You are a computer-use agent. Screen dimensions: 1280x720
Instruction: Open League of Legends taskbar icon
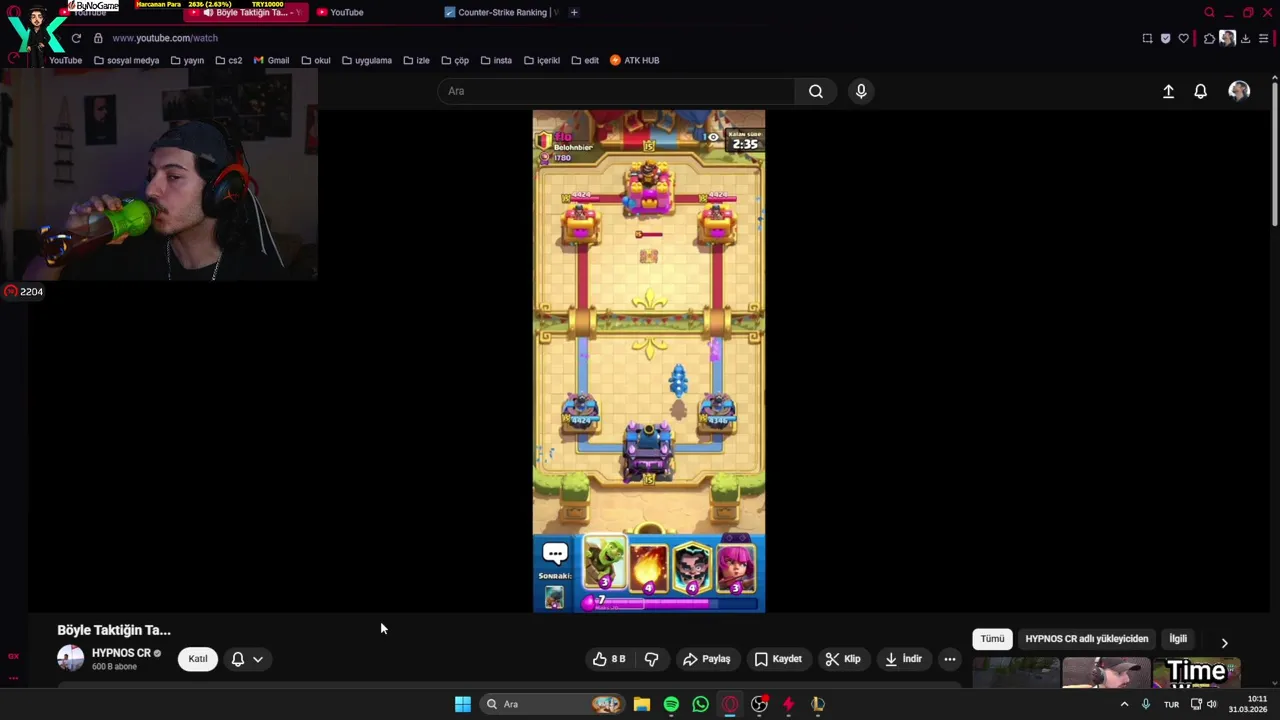point(817,704)
